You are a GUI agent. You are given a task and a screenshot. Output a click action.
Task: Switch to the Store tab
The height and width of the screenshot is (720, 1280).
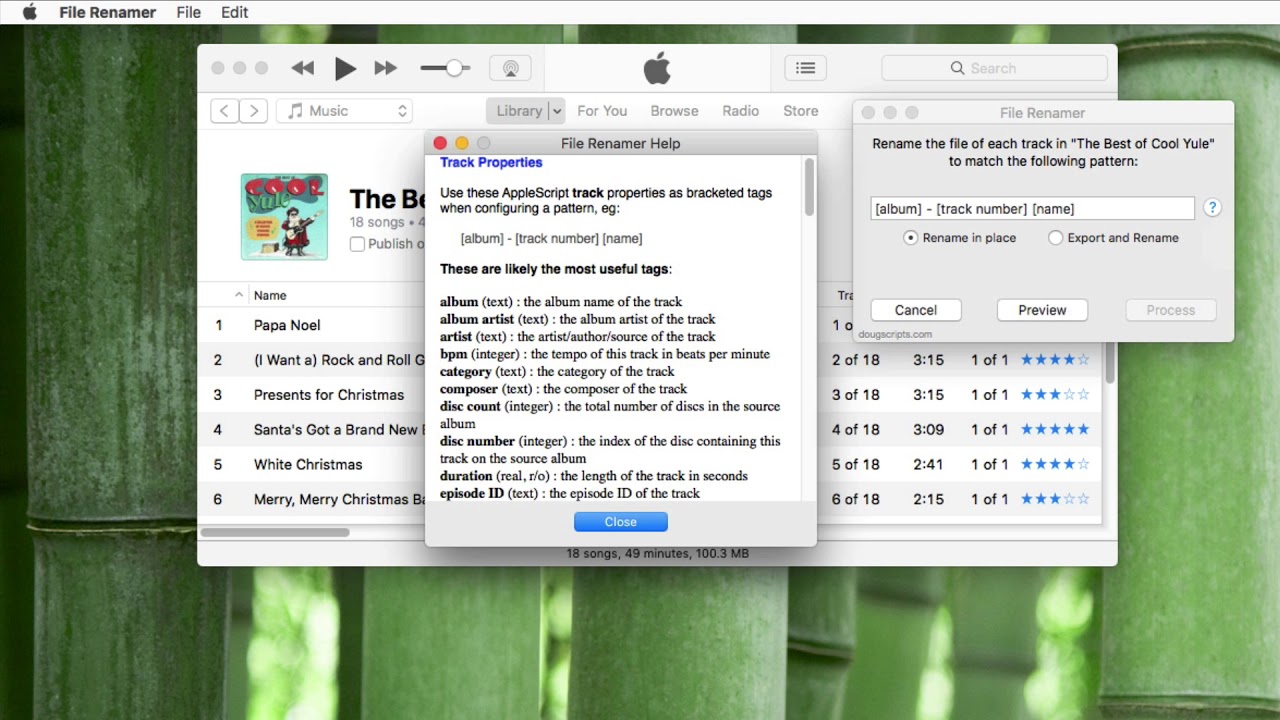point(800,111)
